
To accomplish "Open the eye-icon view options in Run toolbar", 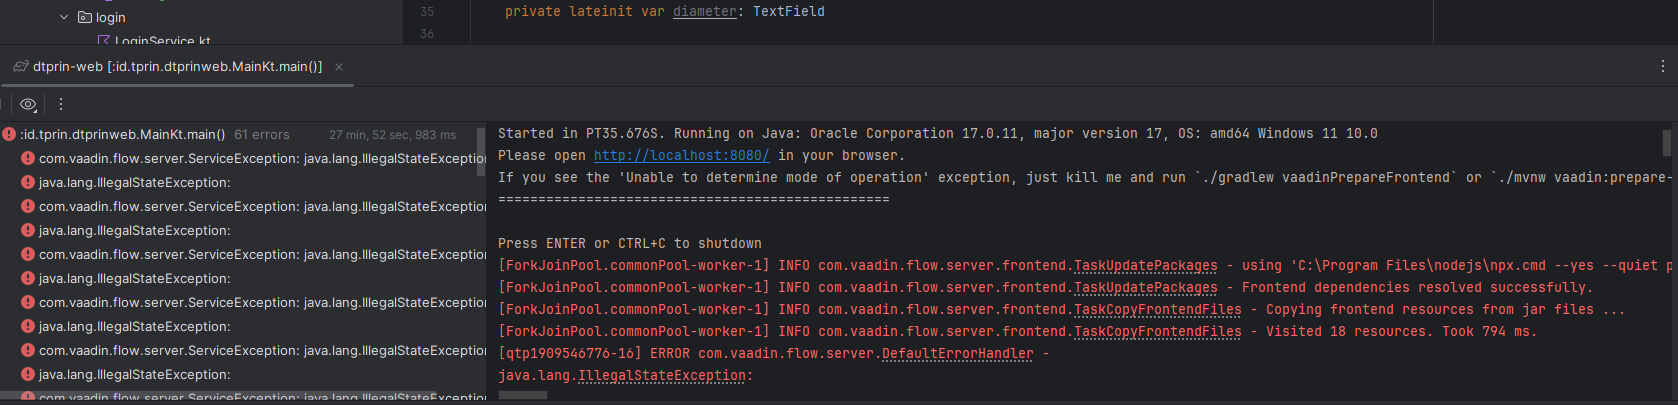I will click(x=28, y=104).
